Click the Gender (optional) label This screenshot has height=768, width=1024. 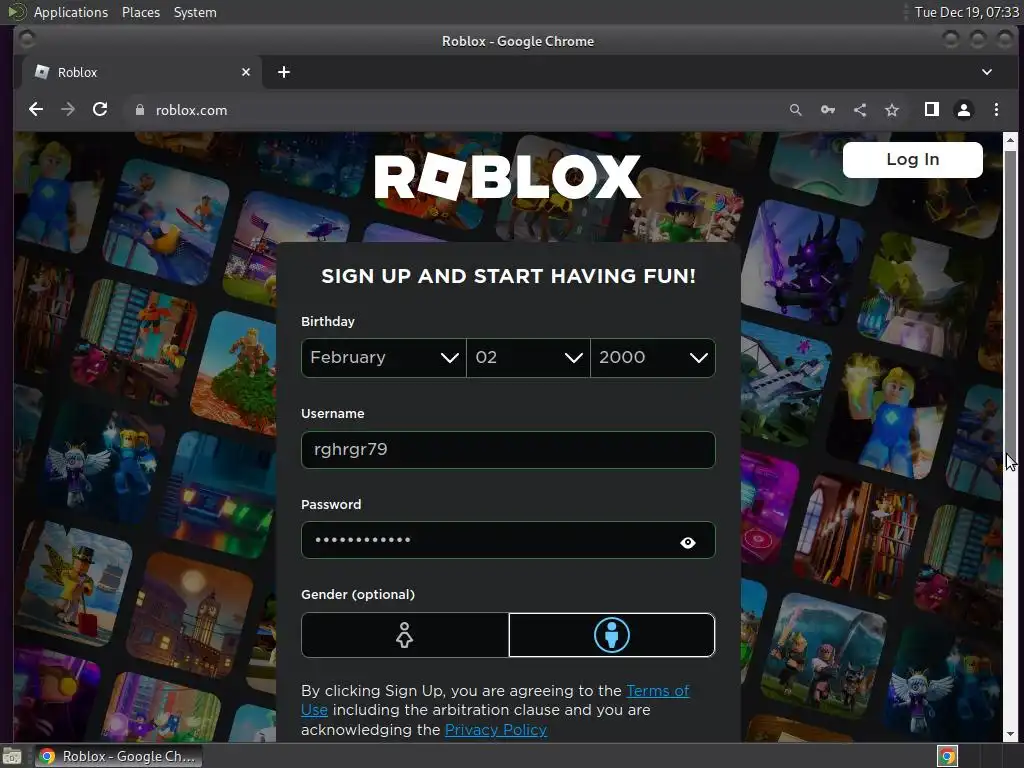(x=358, y=594)
